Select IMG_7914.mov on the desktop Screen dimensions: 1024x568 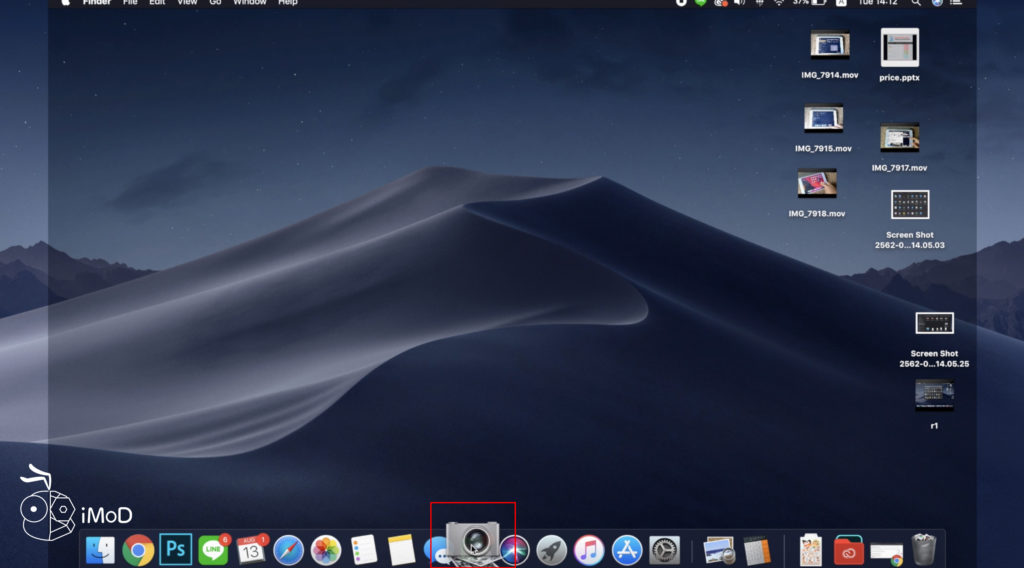pos(829,55)
